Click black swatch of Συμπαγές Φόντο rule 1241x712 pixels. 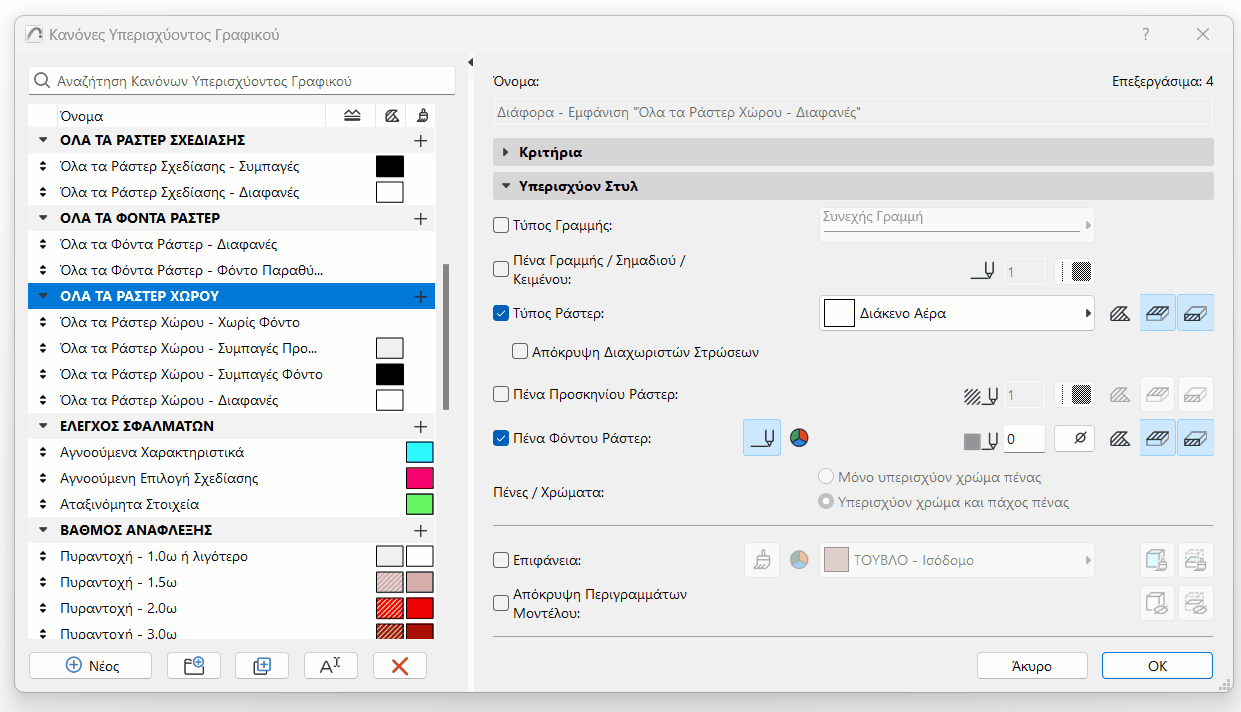pyautogui.click(x=389, y=374)
